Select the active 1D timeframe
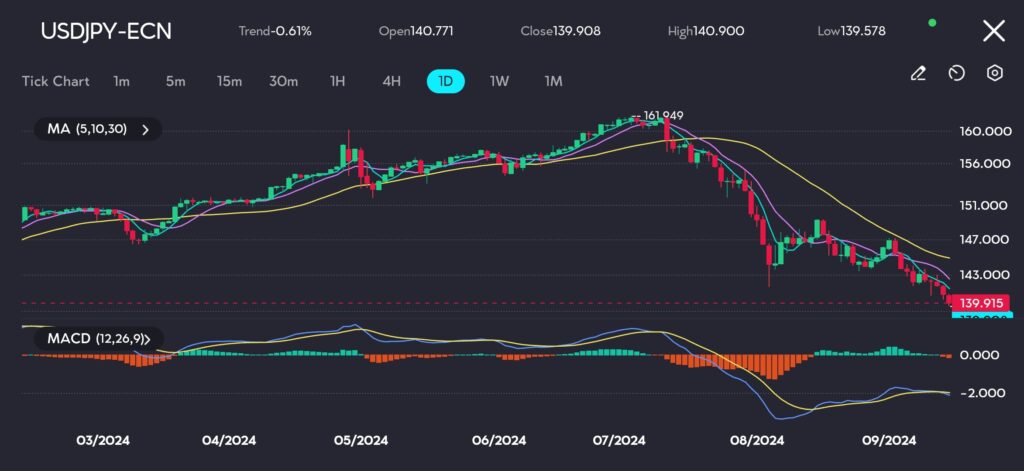 pyautogui.click(x=445, y=81)
